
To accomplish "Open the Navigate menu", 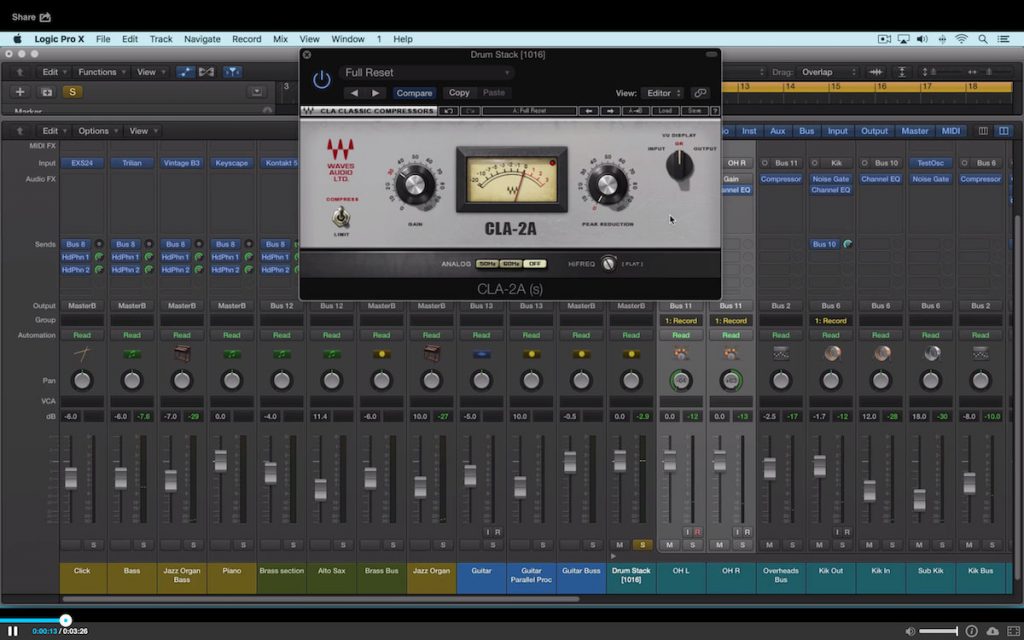I will click(x=202, y=39).
